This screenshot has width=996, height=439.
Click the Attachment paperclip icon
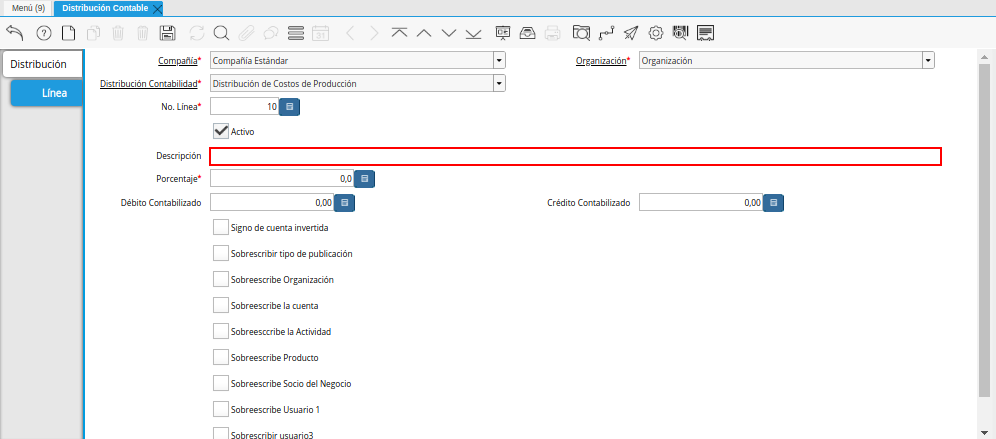(246, 33)
